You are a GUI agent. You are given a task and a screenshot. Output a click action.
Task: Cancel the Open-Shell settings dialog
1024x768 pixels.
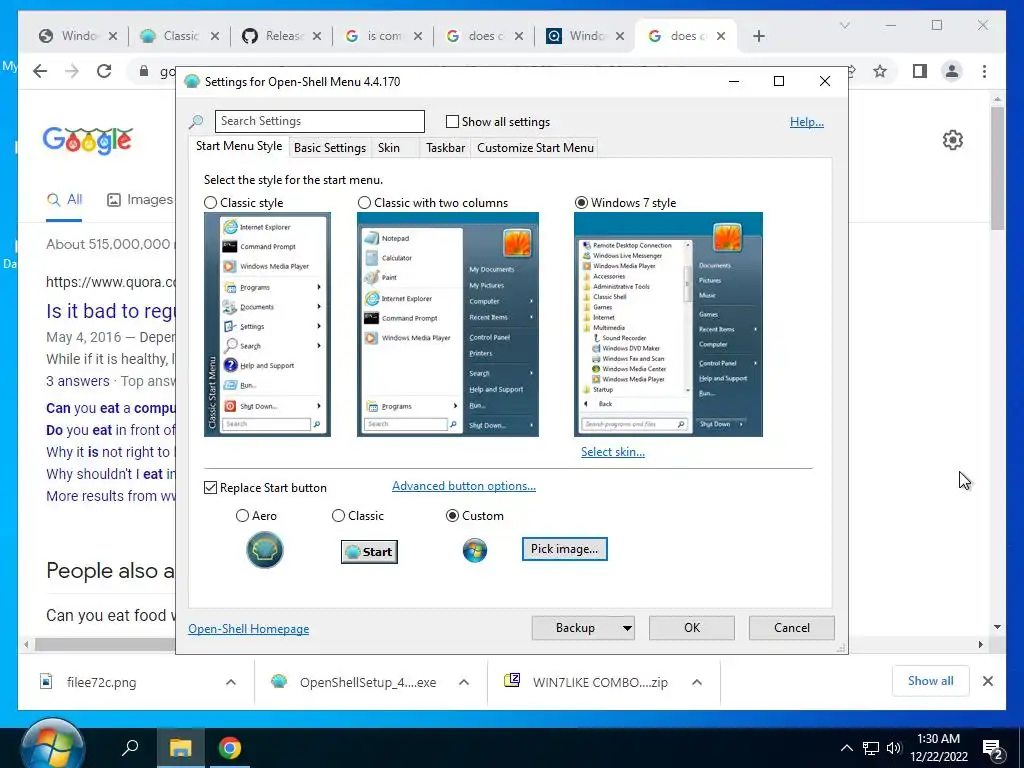coord(792,628)
